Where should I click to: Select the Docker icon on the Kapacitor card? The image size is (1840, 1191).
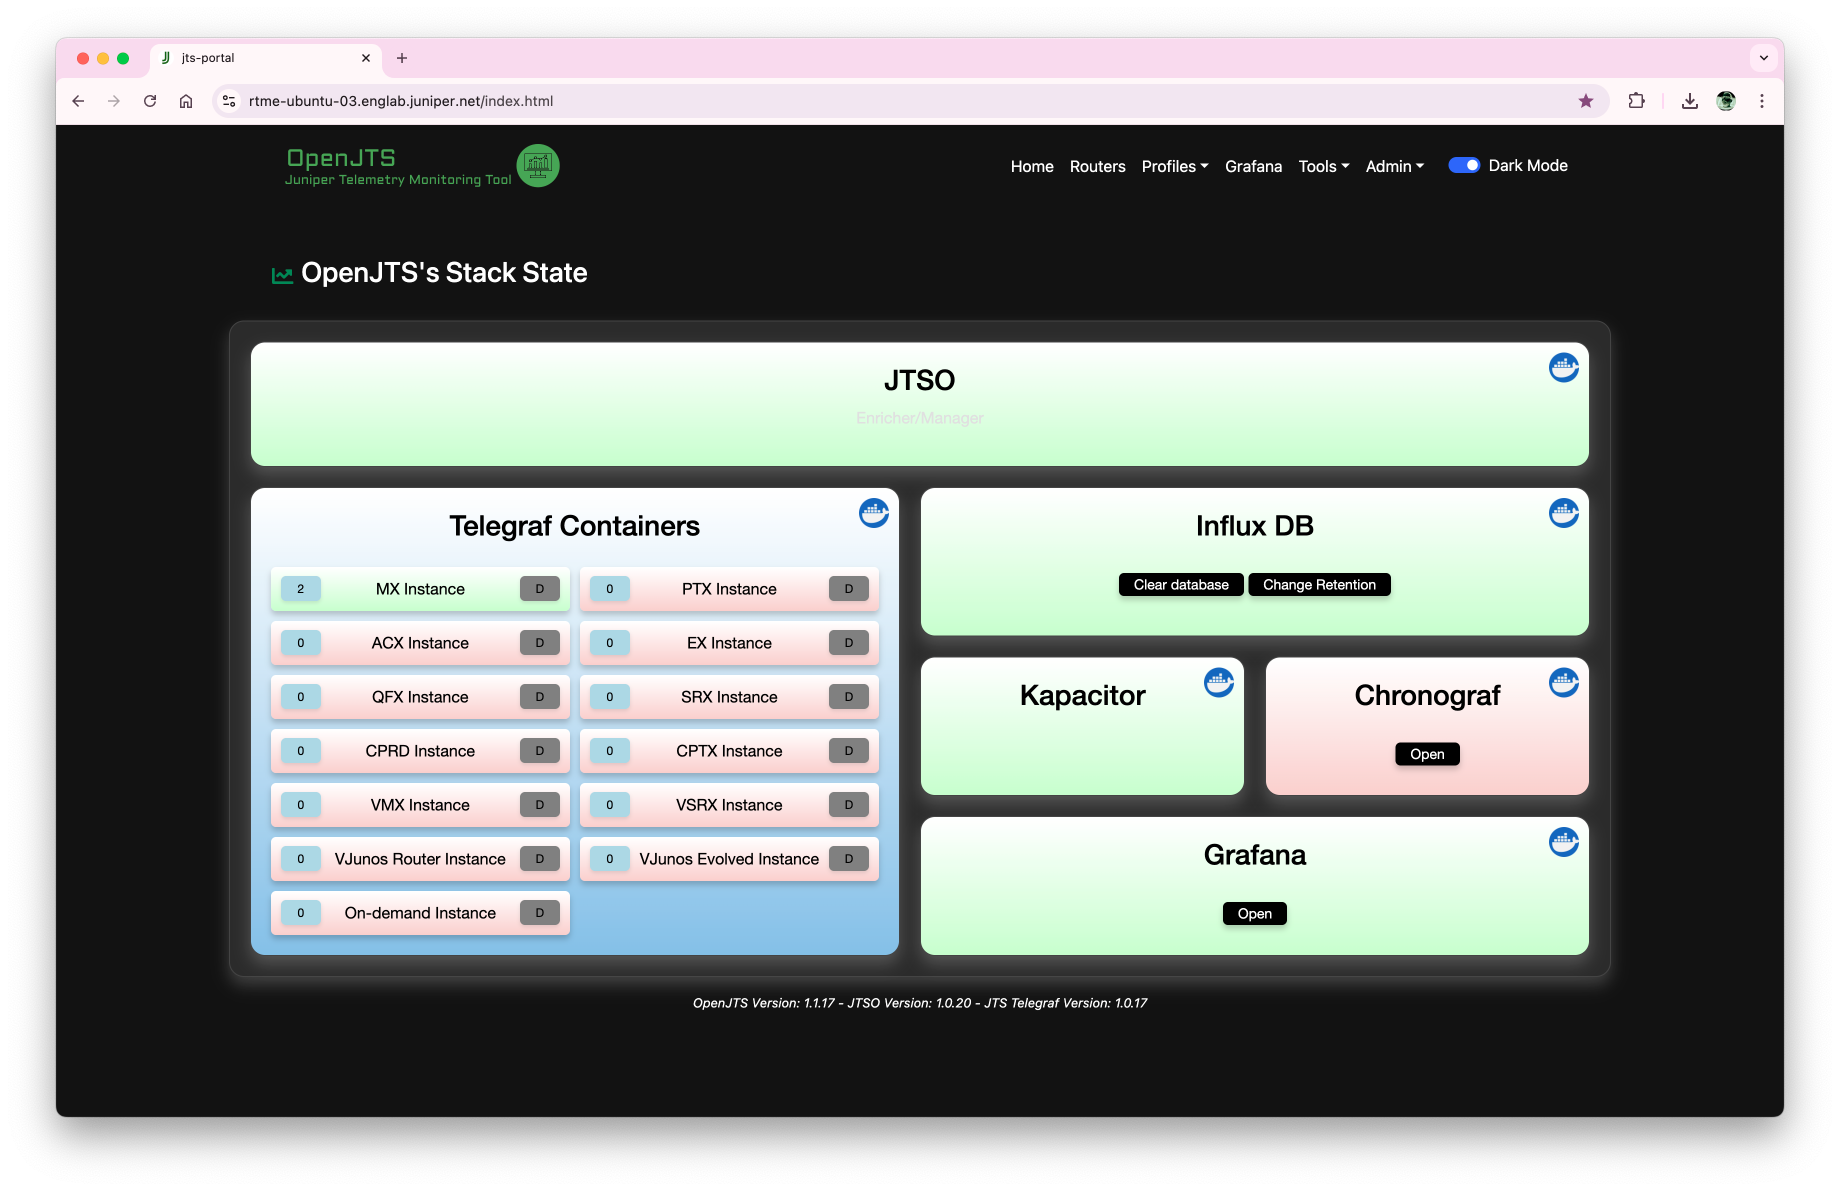pyautogui.click(x=1218, y=682)
